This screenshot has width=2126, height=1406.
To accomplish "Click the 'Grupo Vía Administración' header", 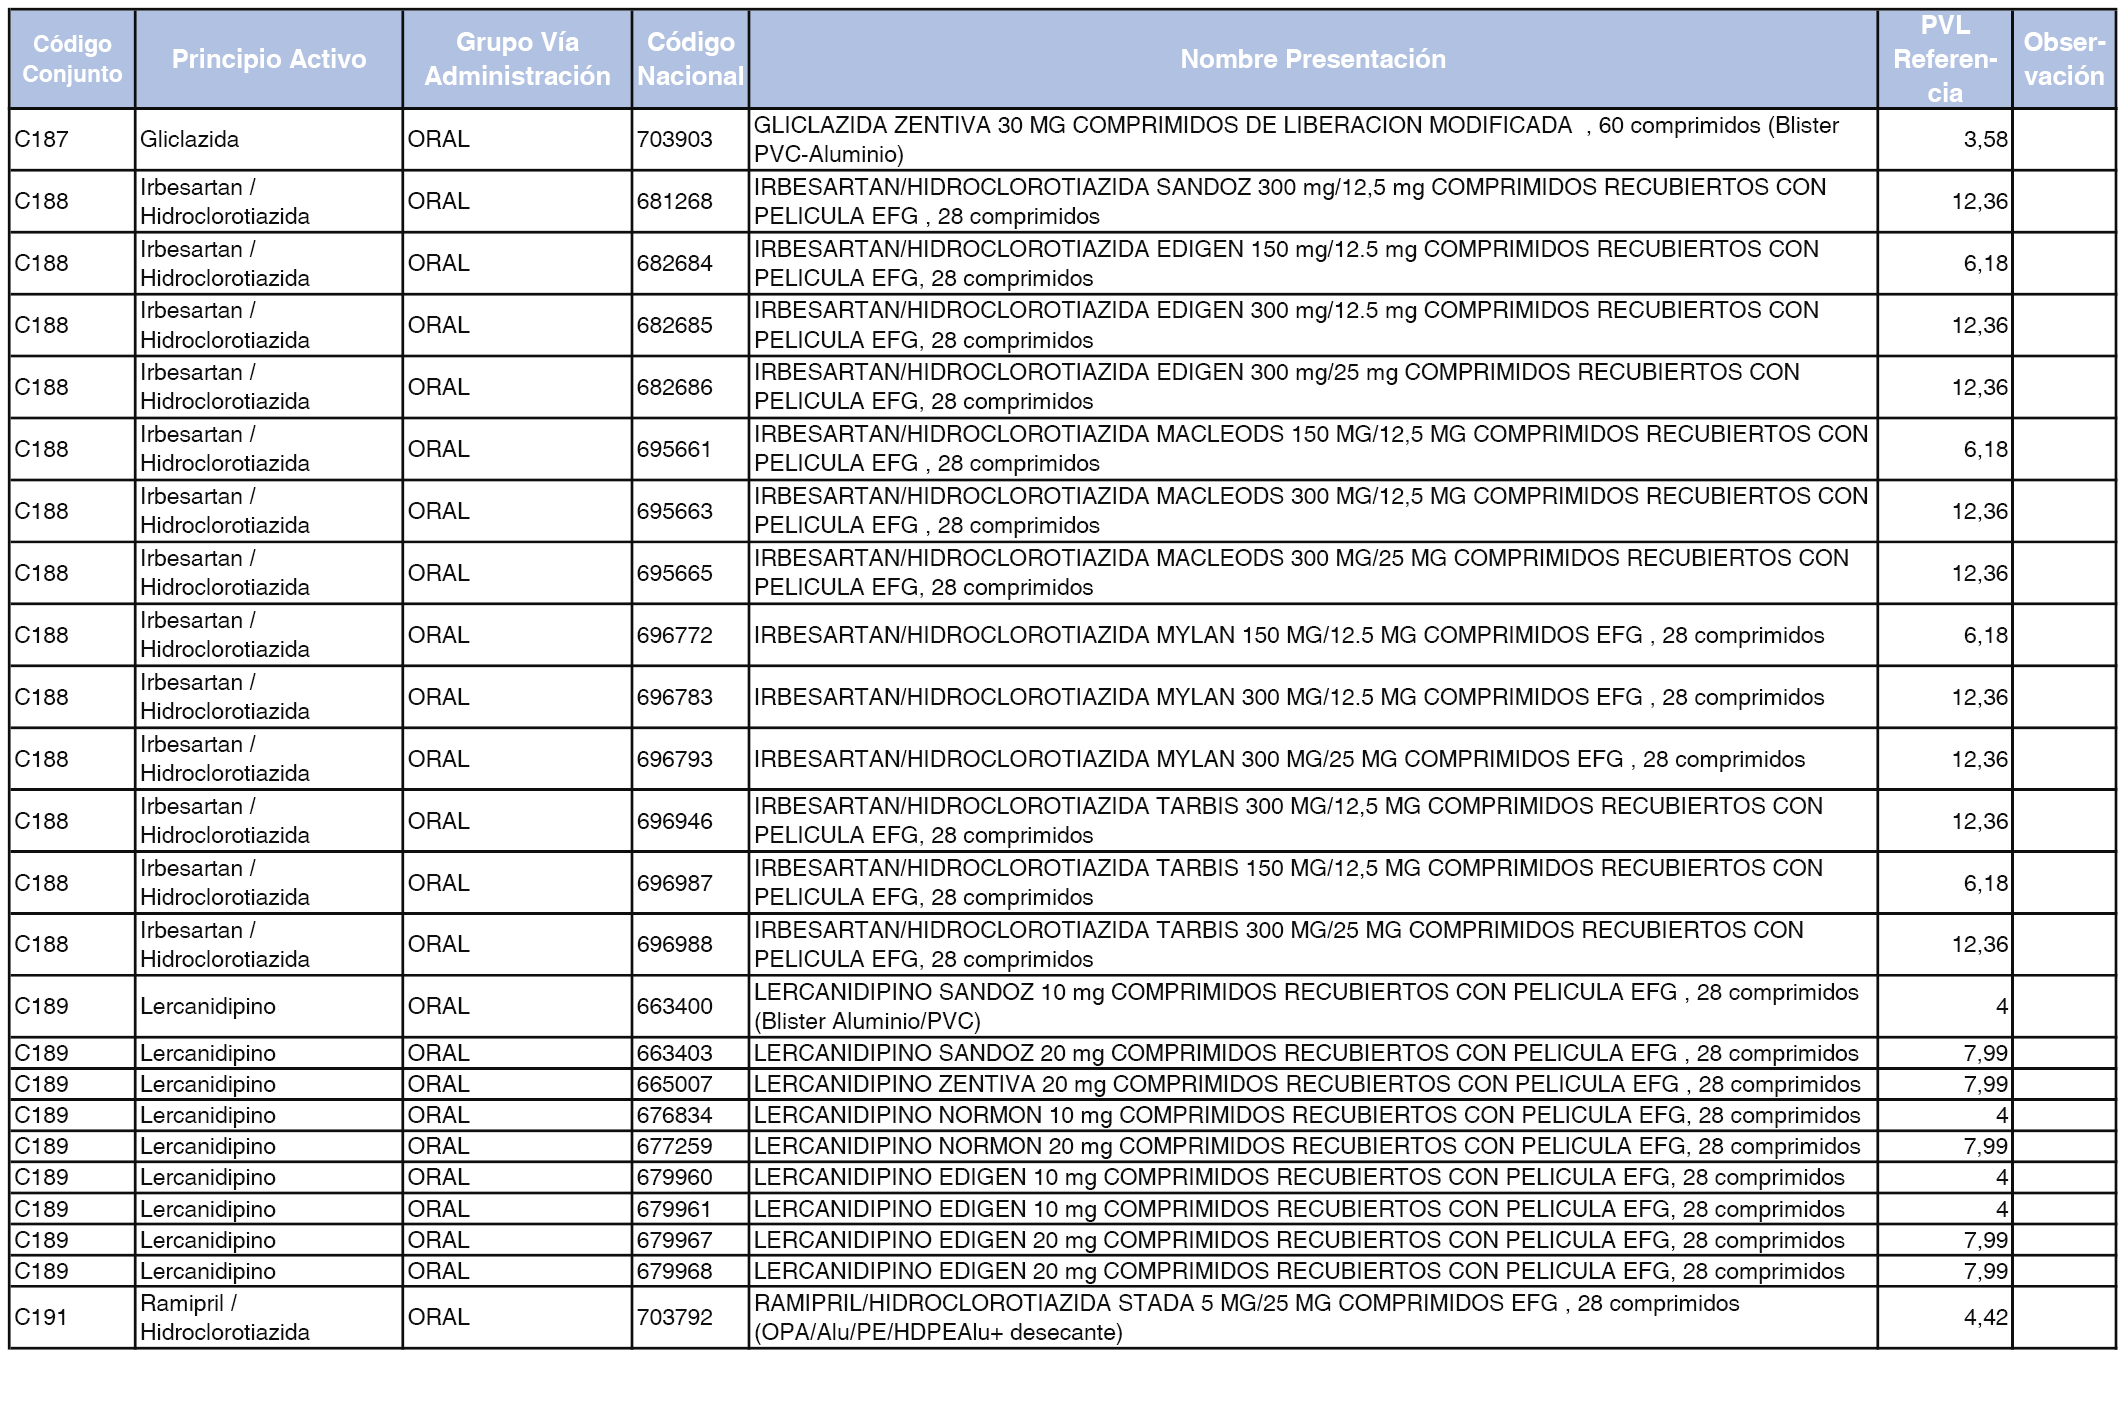I will coord(517,59).
